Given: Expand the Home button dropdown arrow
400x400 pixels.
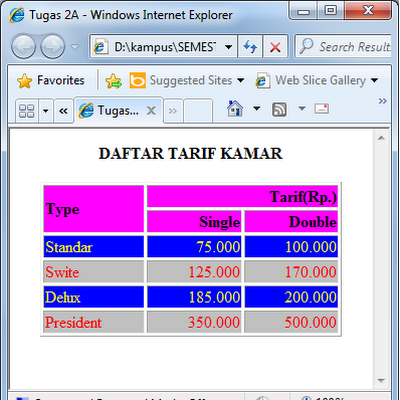Looking at the screenshot, I should [257, 108].
